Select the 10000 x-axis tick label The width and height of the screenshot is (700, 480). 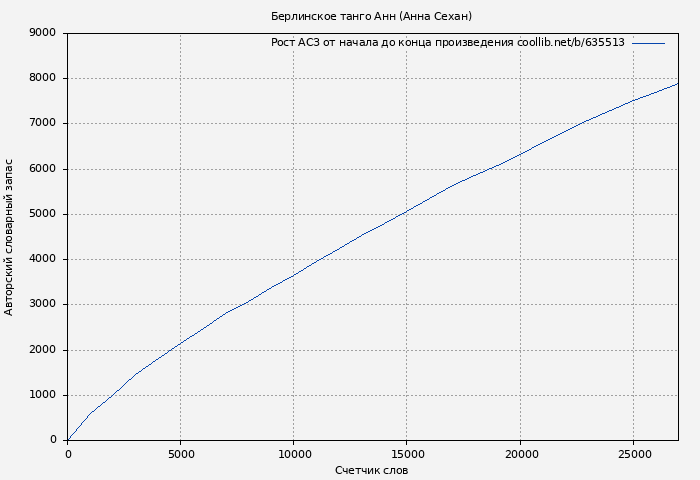pos(293,453)
